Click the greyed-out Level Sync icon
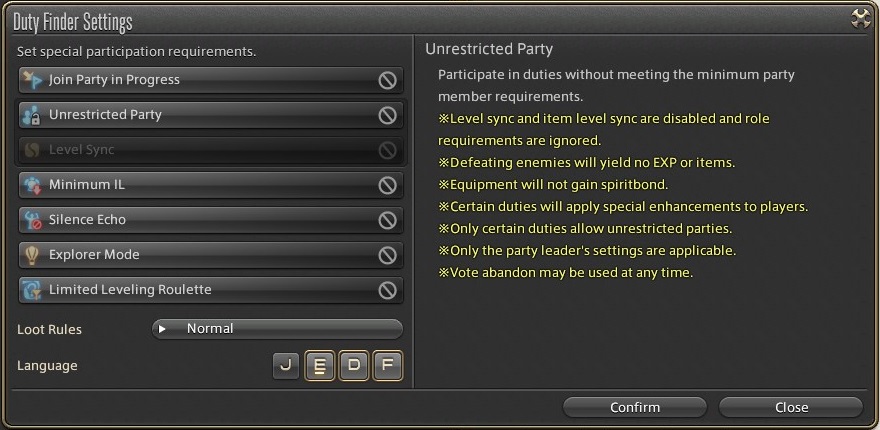 [32, 150]
